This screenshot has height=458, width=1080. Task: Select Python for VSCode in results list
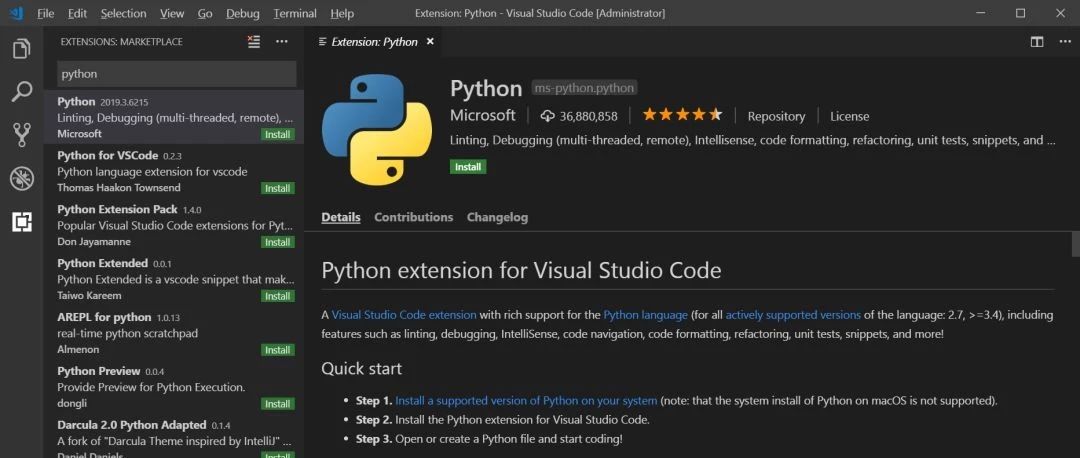coord(174,171)
